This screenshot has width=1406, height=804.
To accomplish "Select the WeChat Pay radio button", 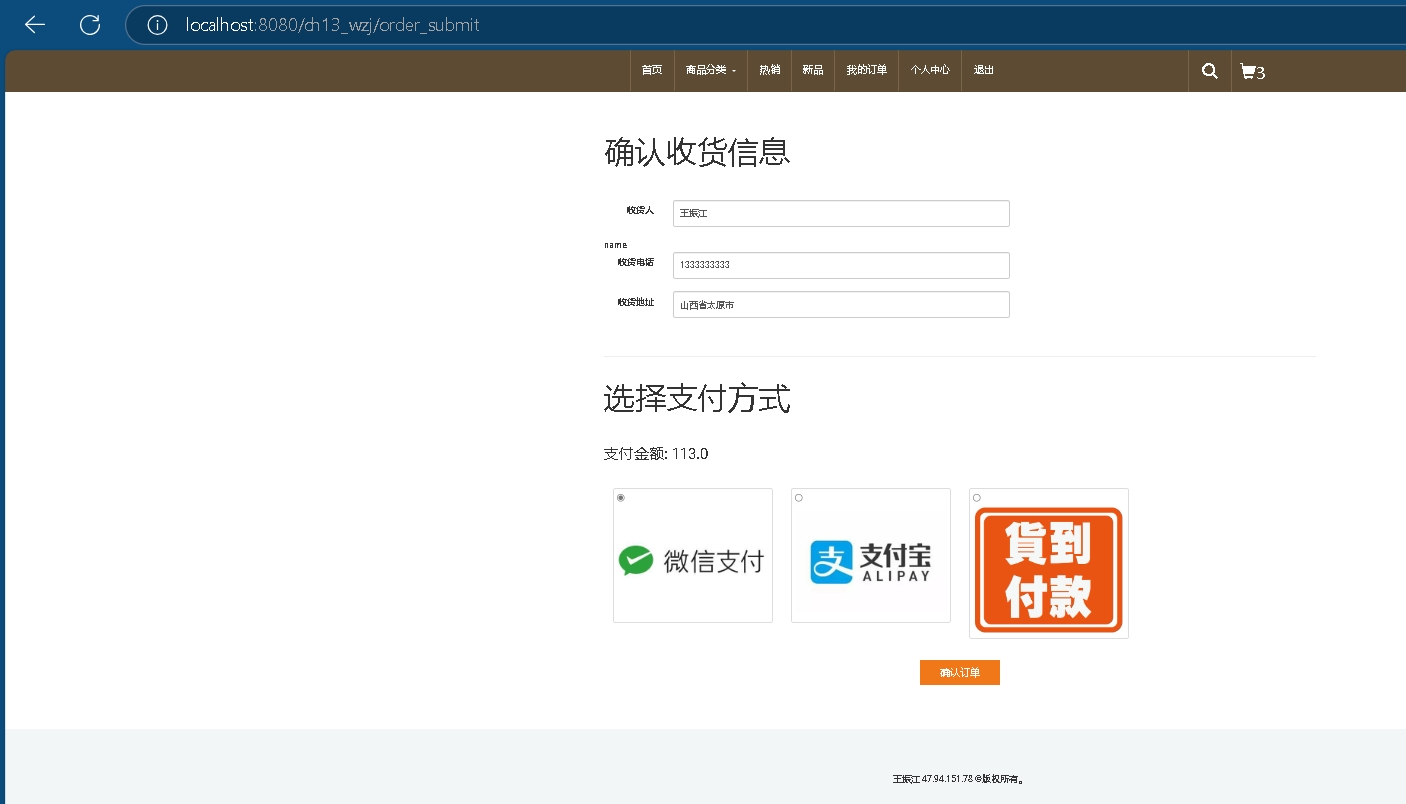I will click(x=621, y=498).
